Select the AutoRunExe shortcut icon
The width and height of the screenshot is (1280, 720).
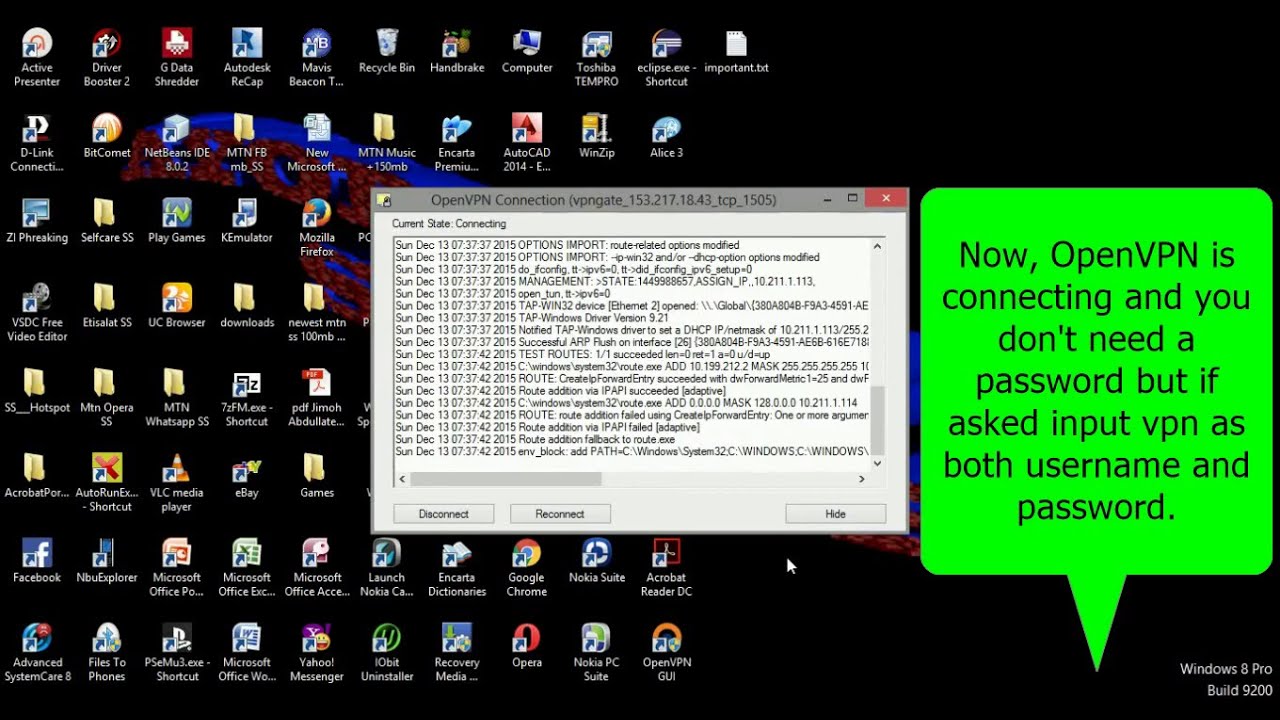[x=107, y=483]
